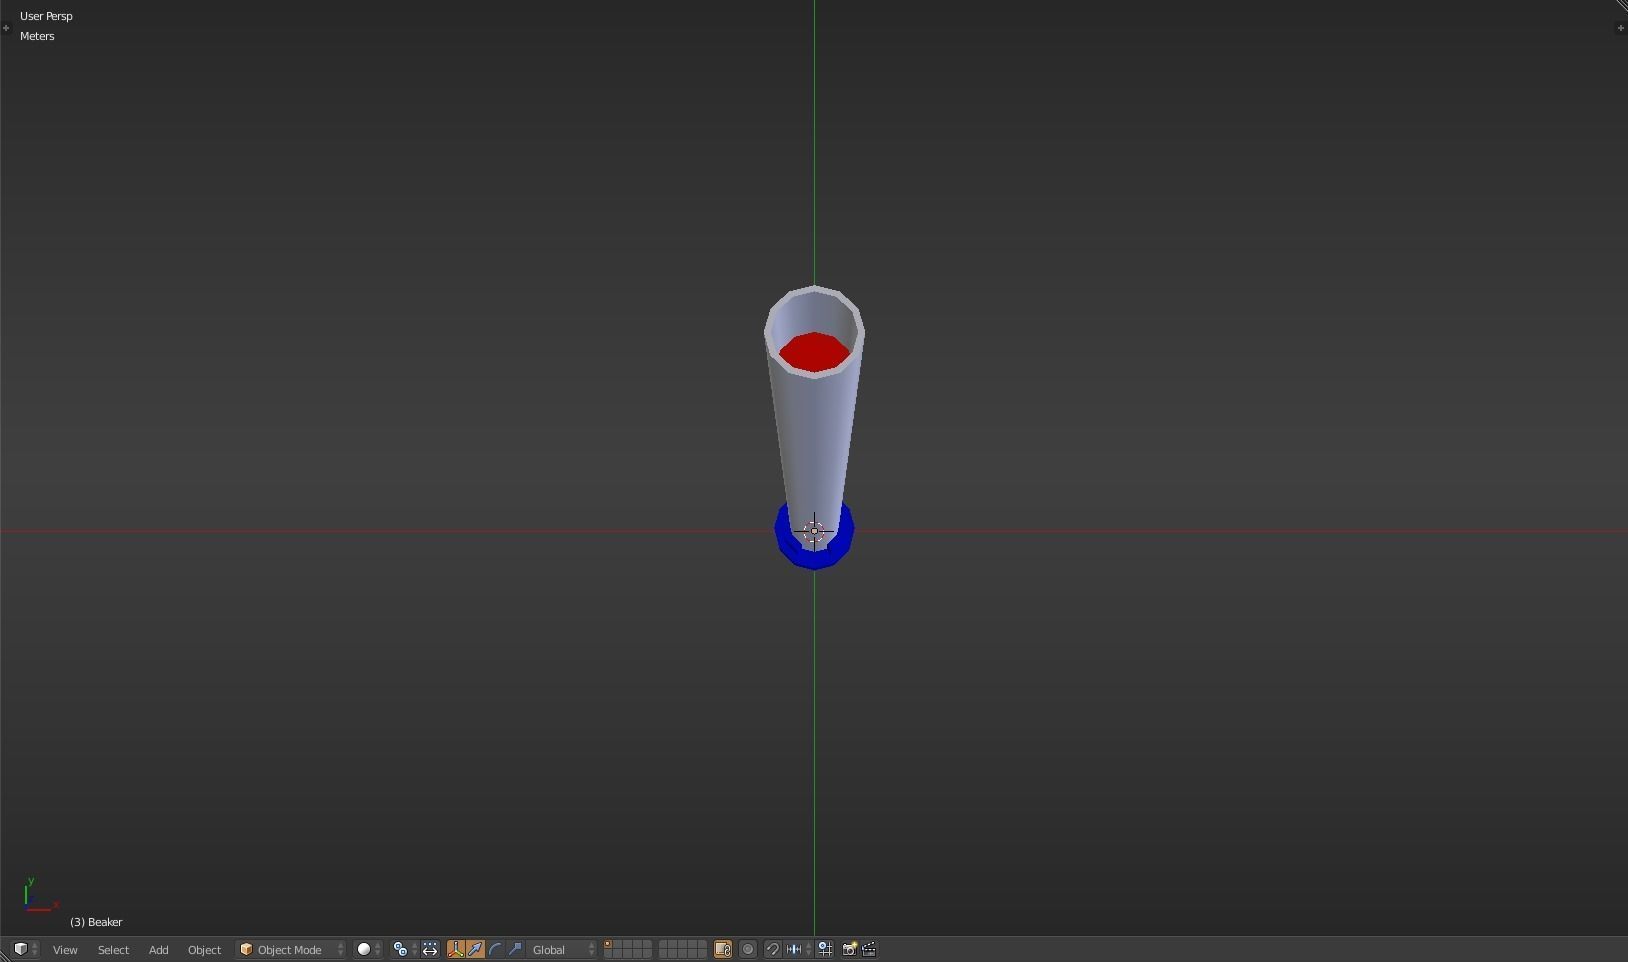Open proportional editing options
This screenshot has width=1628, height=962.
(748, 949)
